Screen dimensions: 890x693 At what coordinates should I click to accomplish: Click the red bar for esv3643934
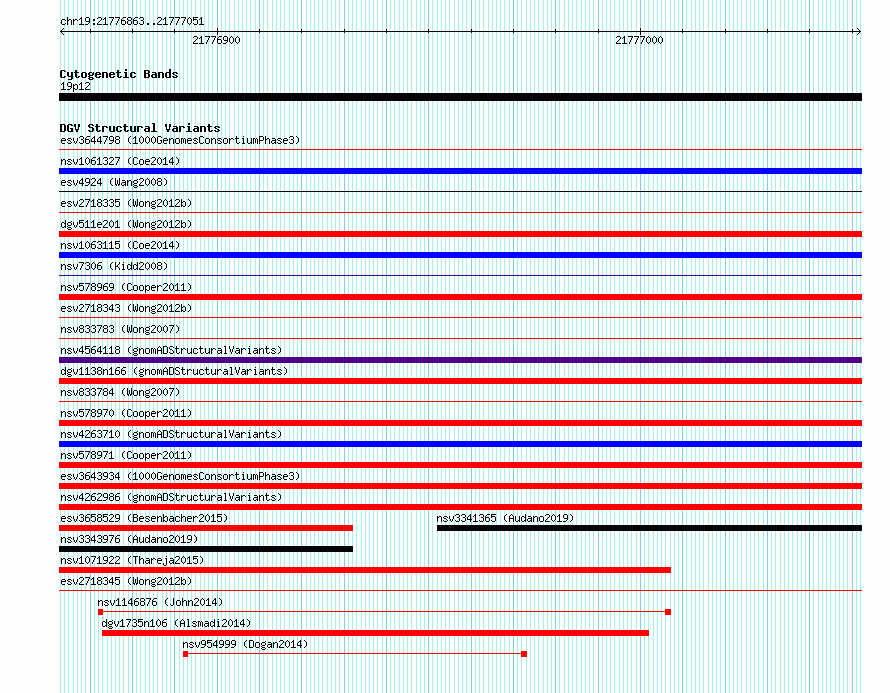click(460, 486)
